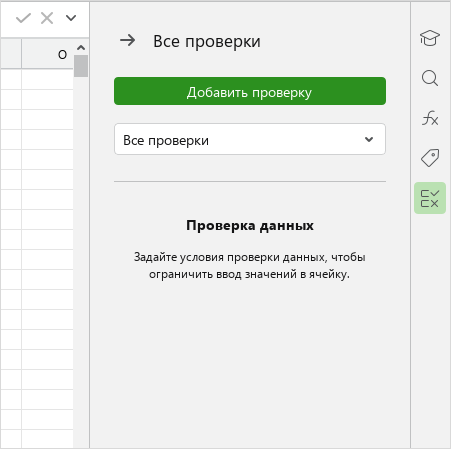Expand the formula bar chevron
Screen dimensions: 451x449
click(x=71, y=18)
